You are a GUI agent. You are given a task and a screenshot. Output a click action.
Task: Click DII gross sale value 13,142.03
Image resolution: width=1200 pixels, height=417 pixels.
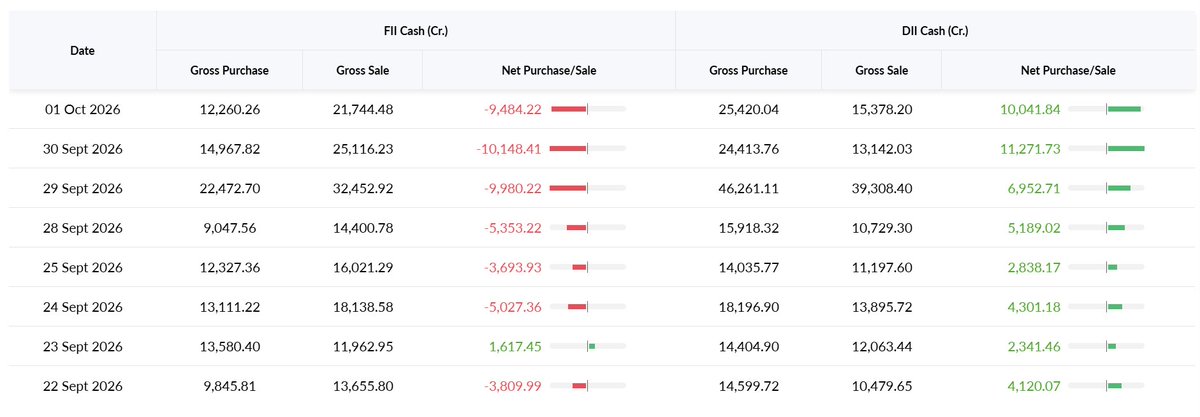tap(881, 149)
